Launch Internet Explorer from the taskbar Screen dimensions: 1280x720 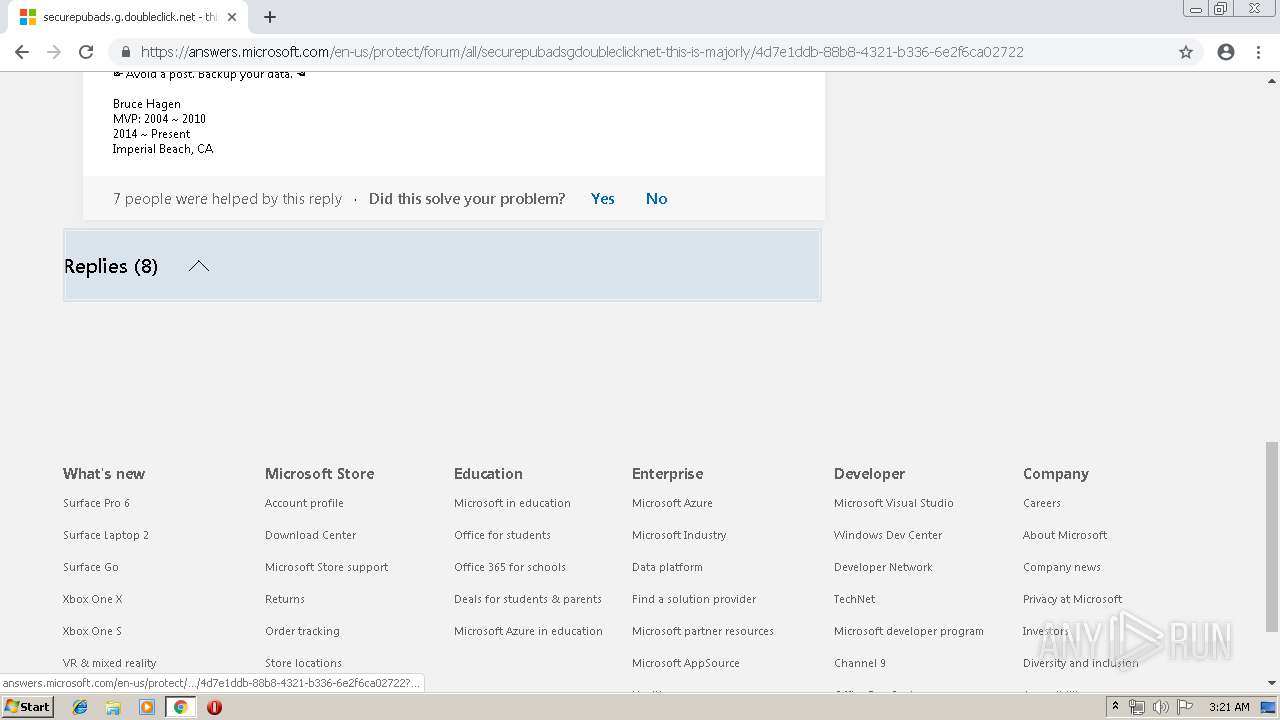click(x=80, y=707)
